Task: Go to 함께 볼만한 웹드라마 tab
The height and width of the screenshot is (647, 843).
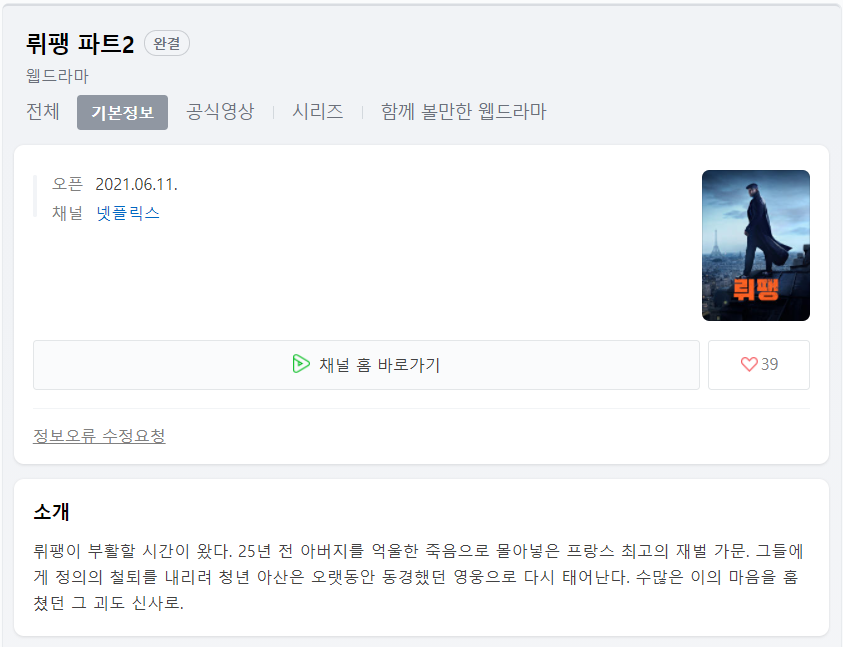Action: 463,112
